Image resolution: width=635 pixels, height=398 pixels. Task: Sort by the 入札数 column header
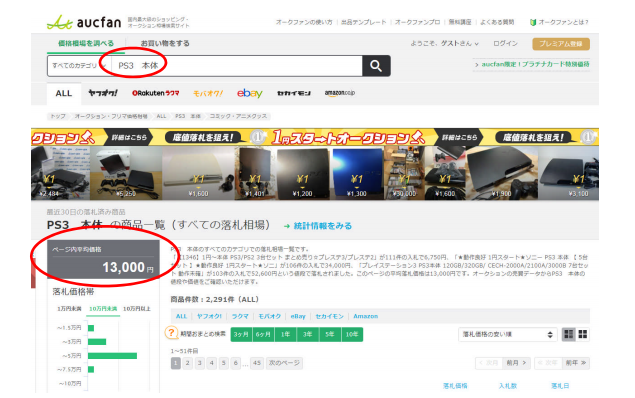pos(508,386)
